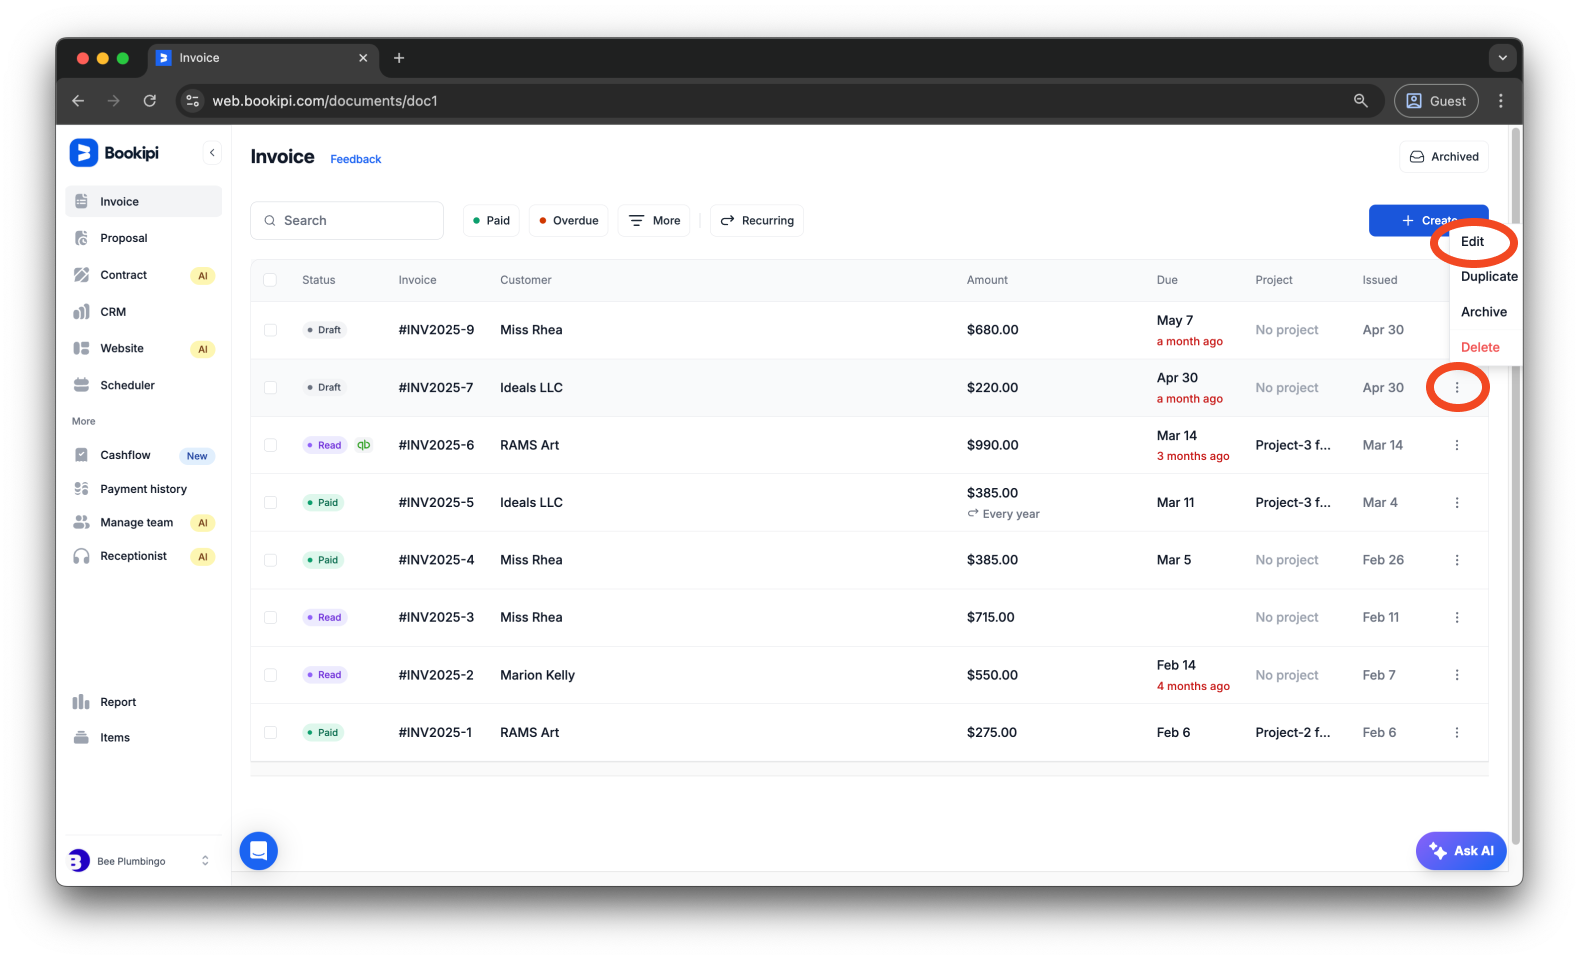Click the Cashflow sidebar icon
Viewport: 1579px width, 960px height.
tap(82, 455)
